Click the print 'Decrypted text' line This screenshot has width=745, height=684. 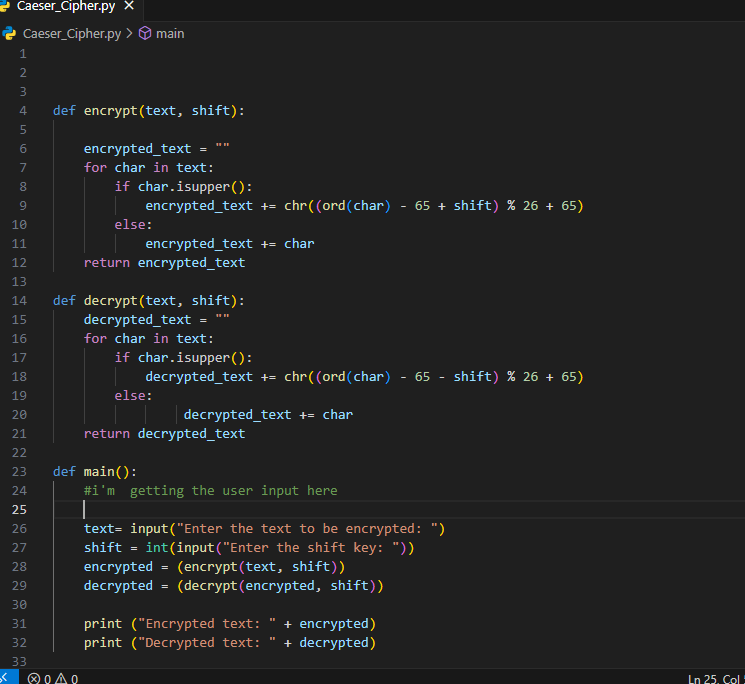point(230,643)
